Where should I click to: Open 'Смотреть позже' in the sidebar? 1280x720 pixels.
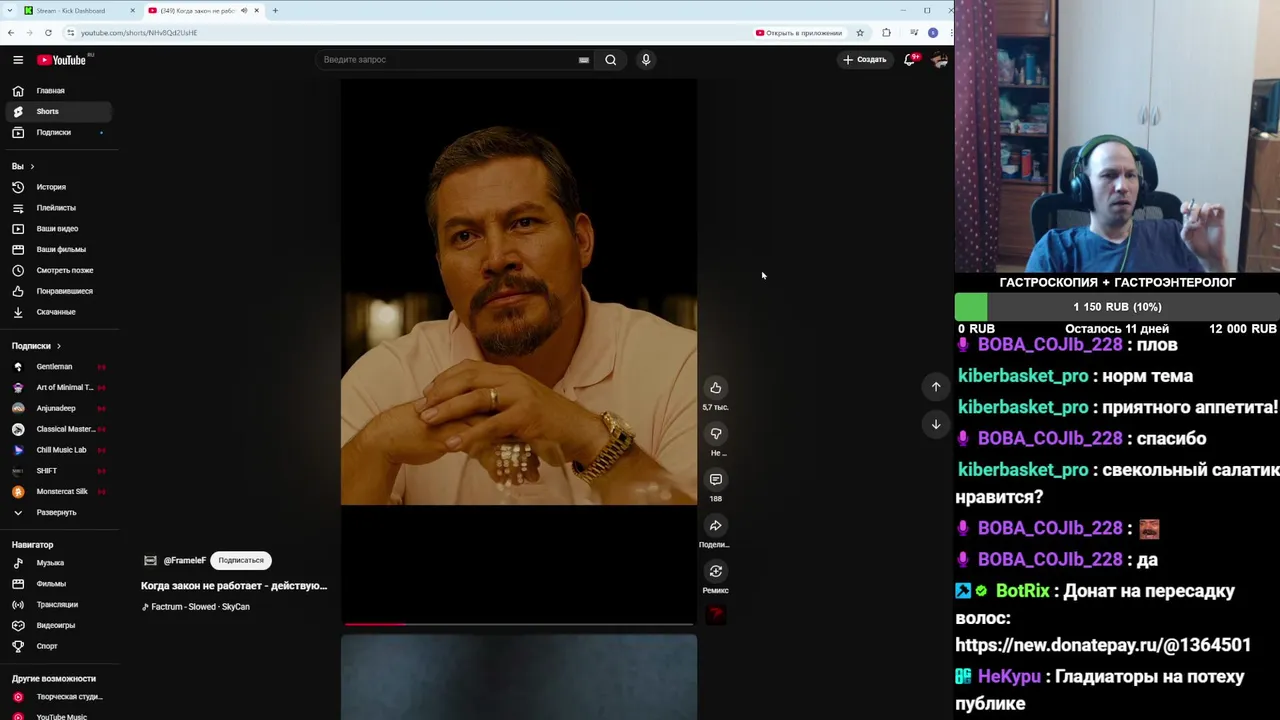58,270
